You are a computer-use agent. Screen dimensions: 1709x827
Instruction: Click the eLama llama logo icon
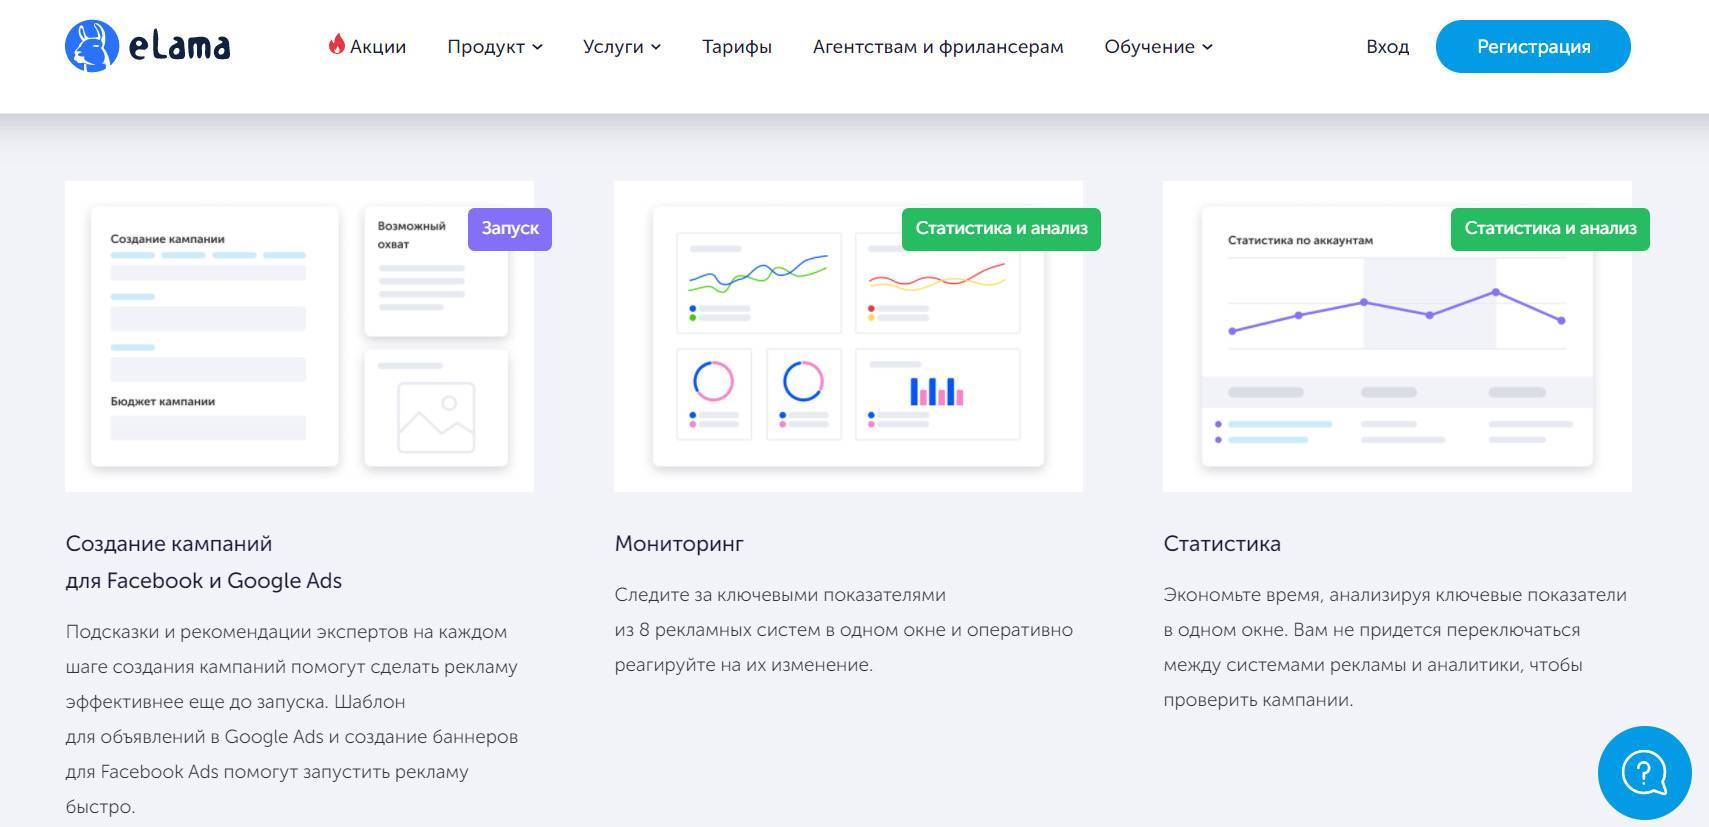[x=91, y=47]
